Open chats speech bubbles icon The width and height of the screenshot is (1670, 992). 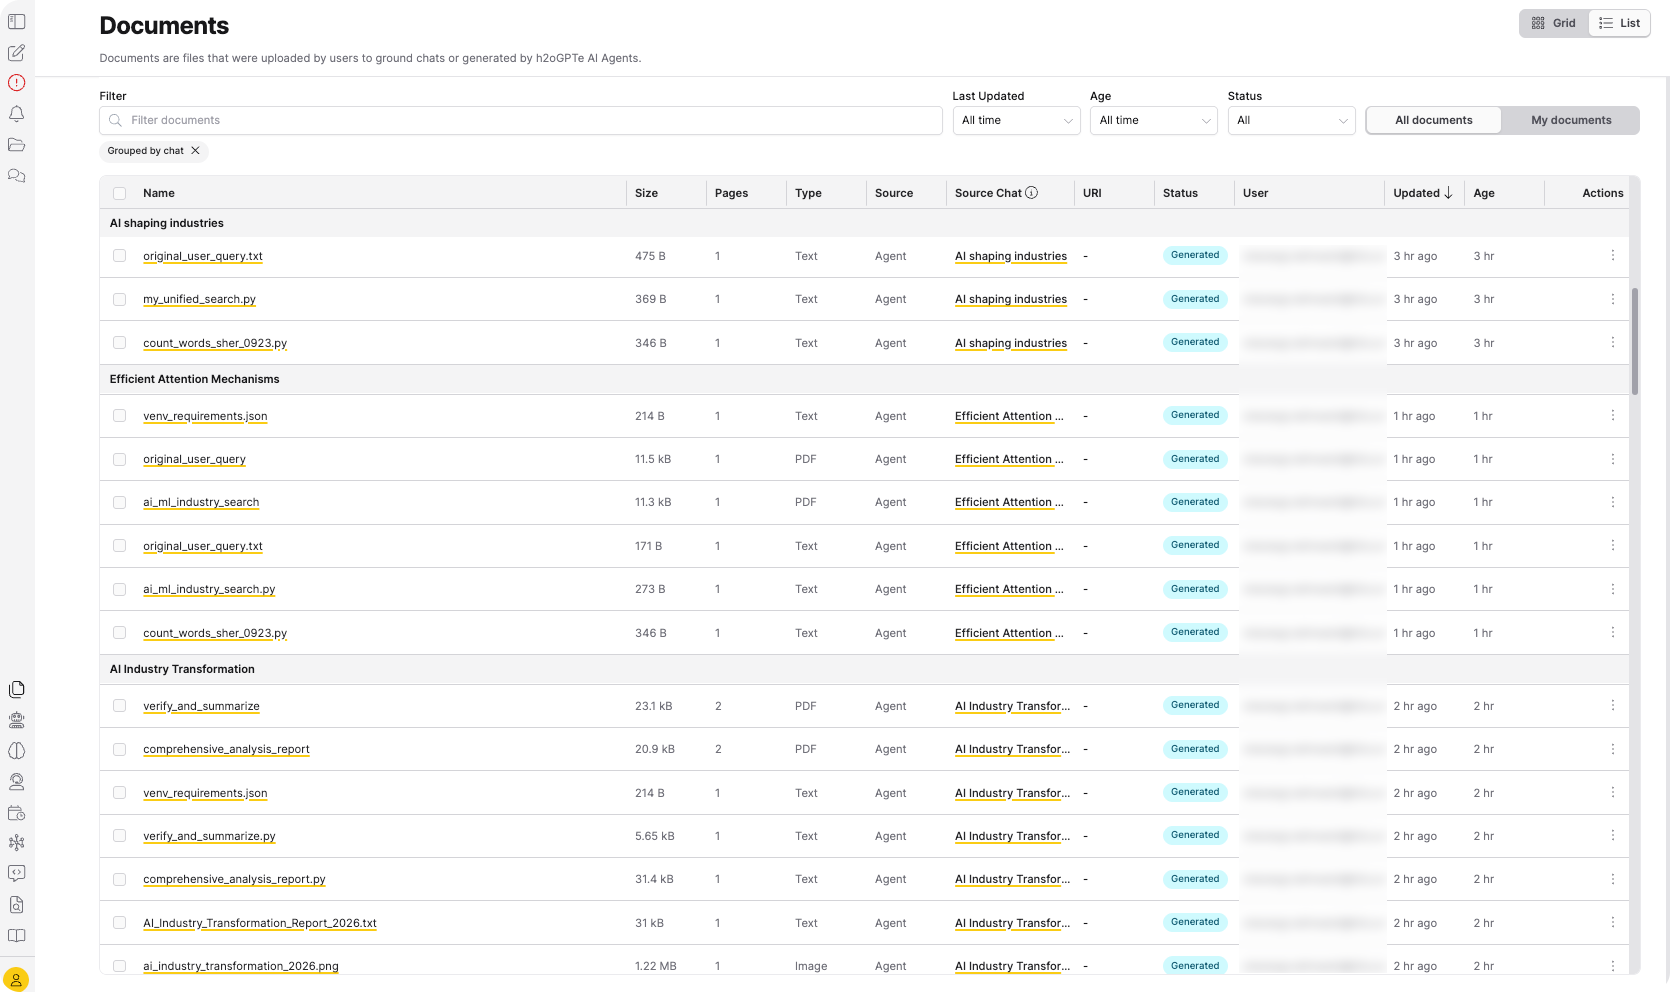coord(16,176)
